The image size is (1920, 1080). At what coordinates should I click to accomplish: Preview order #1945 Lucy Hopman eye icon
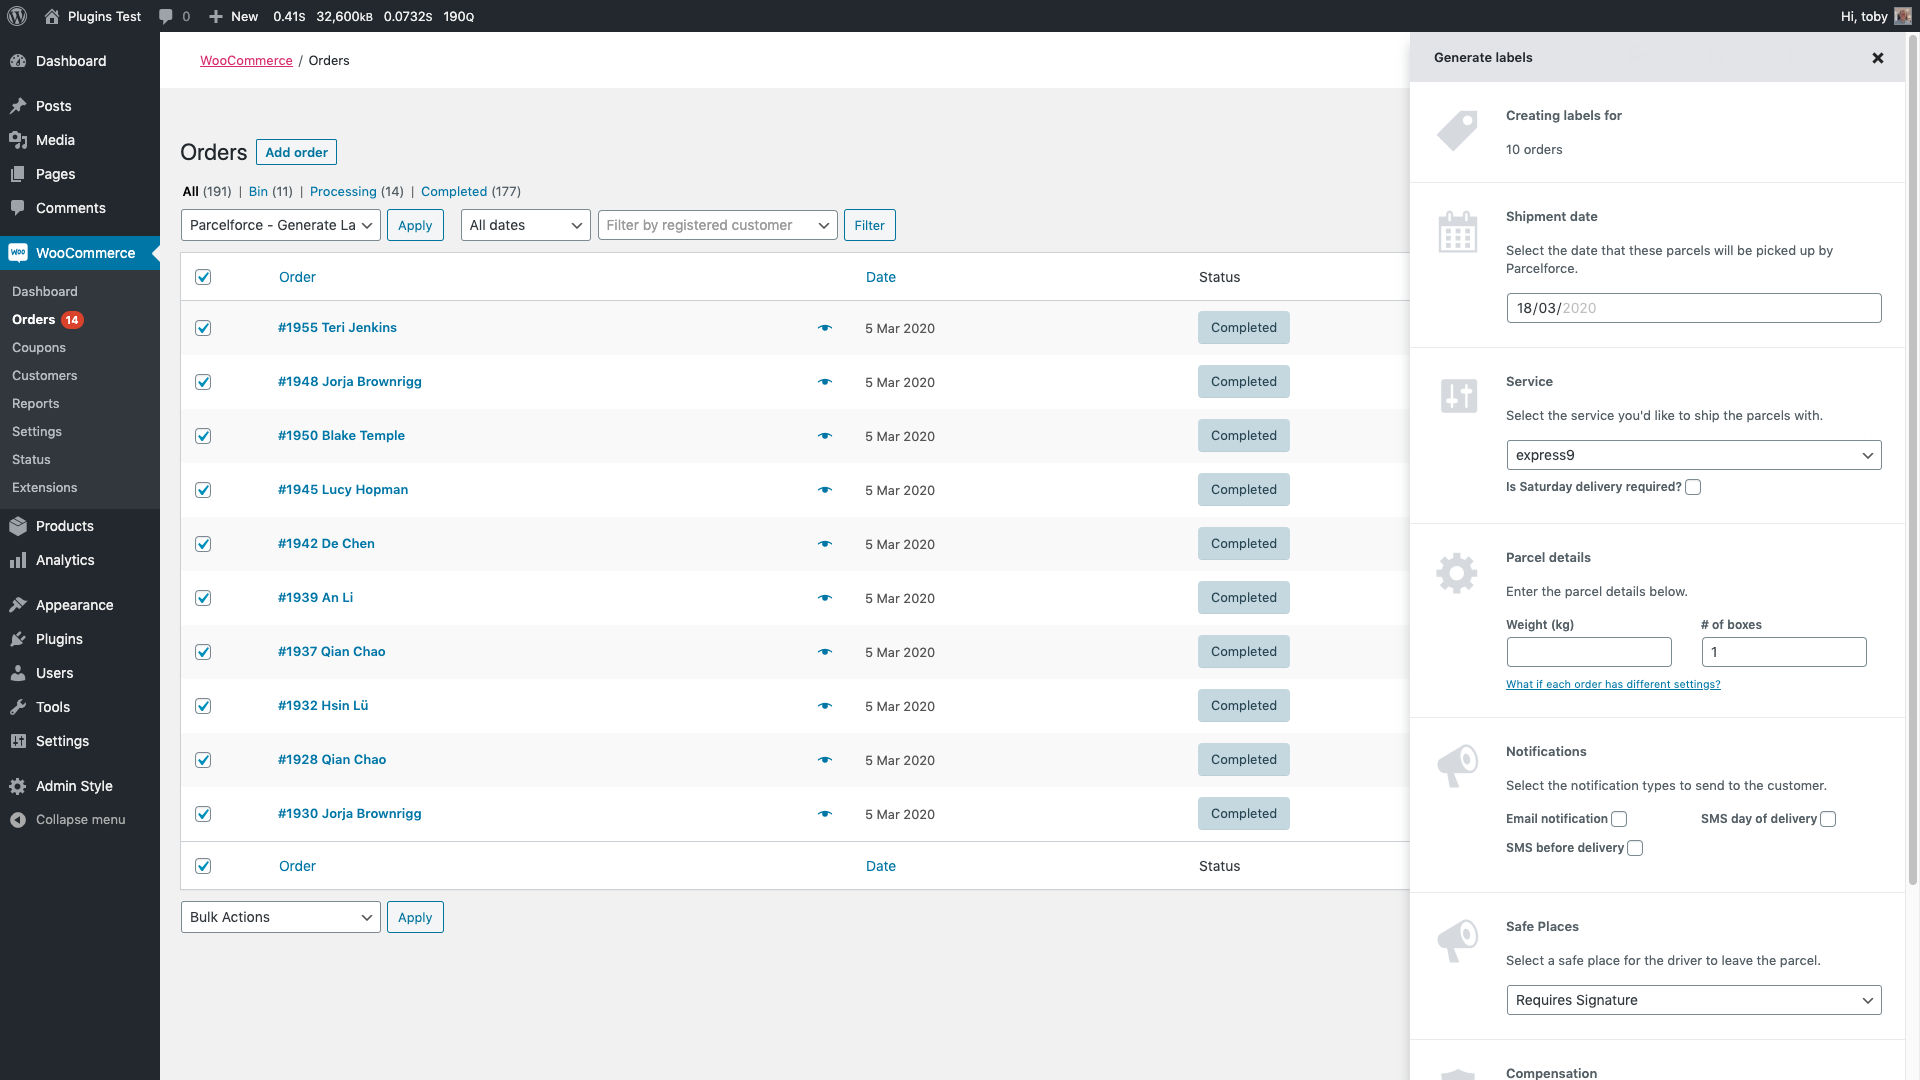825,490
